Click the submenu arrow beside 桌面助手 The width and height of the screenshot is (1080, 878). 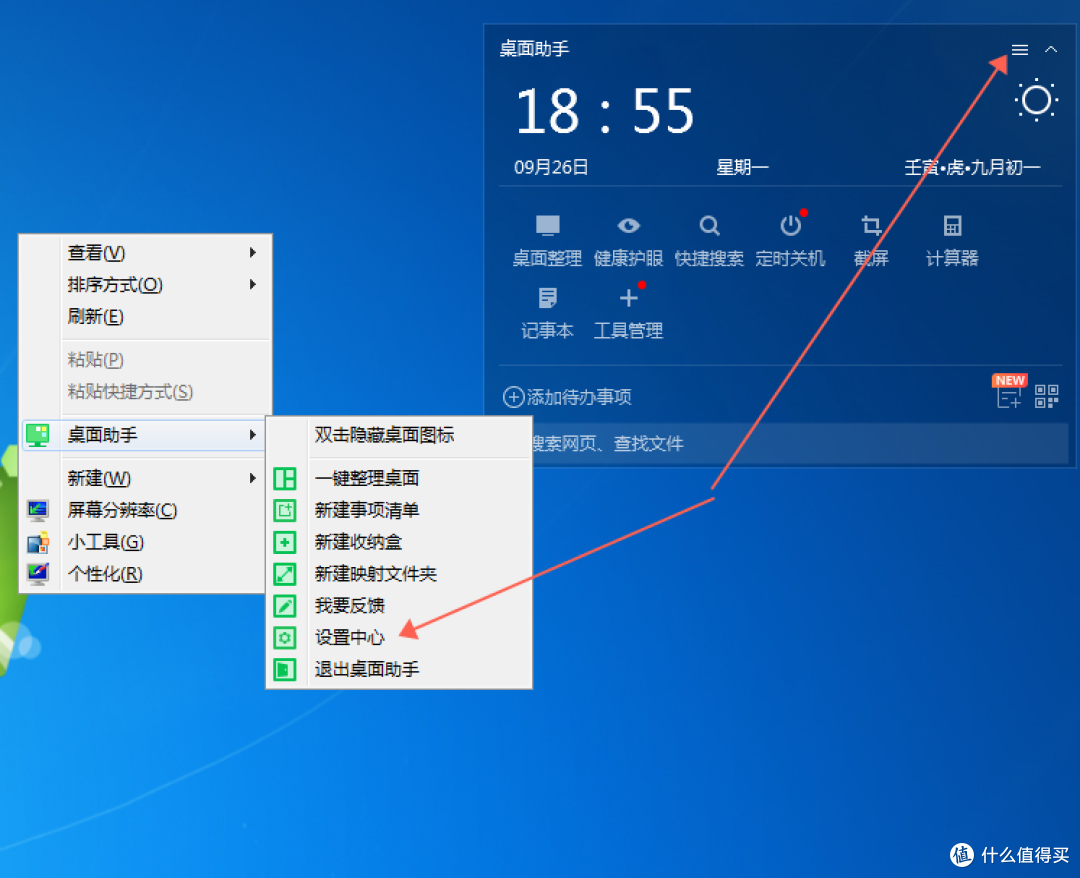pyautogui.click(x=253, y=435)
